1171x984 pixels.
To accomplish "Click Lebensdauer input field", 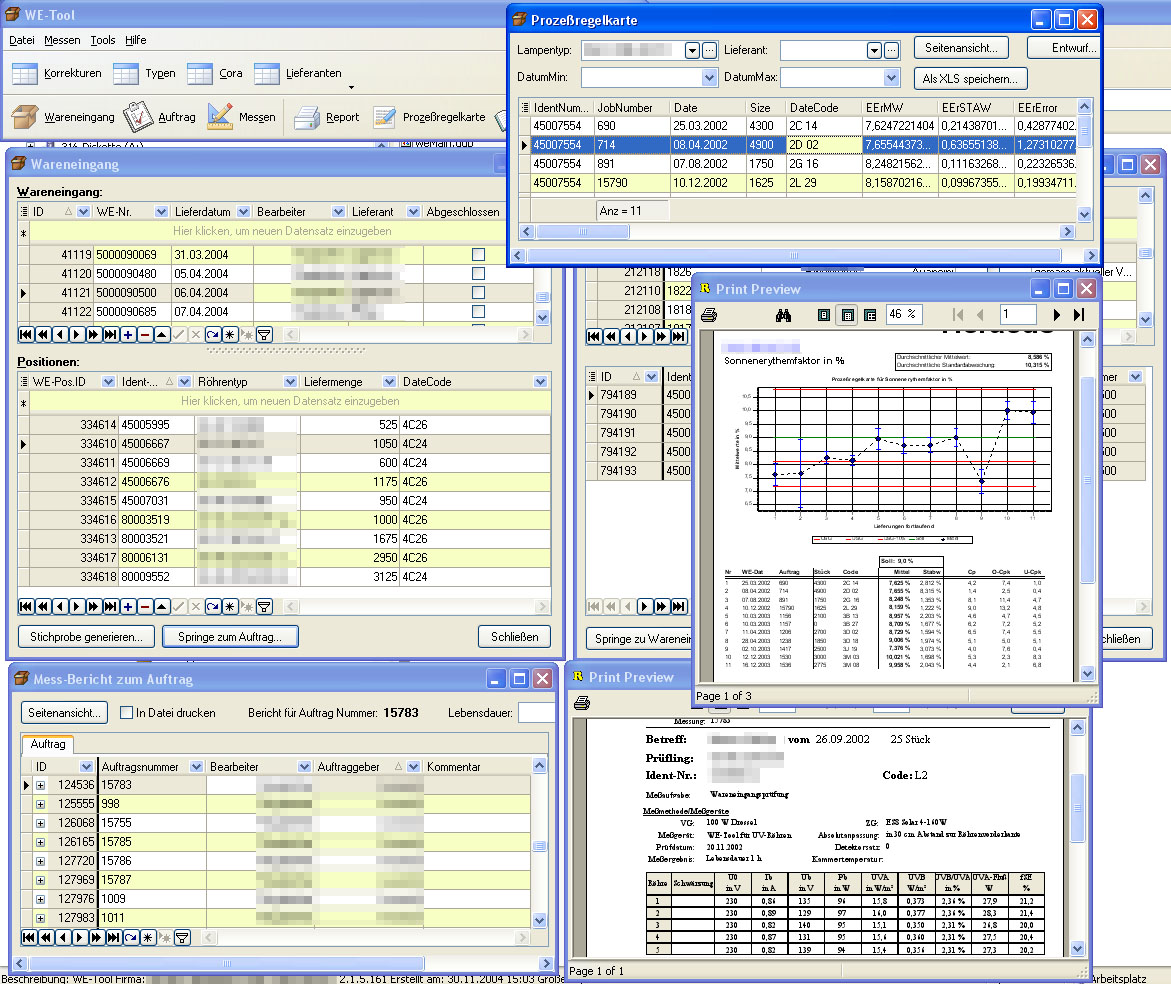I will point(535,713).
